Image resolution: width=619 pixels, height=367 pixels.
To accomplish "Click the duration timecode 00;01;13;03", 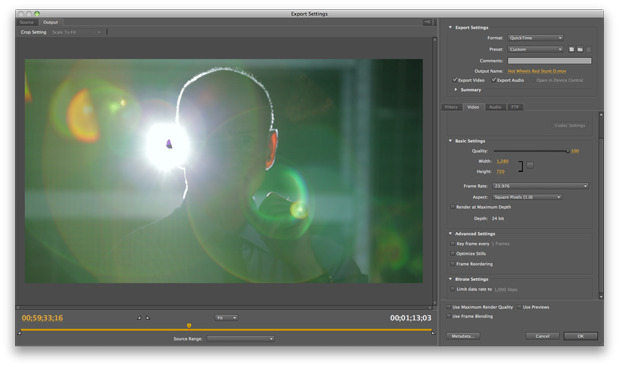I will point(411,318).
